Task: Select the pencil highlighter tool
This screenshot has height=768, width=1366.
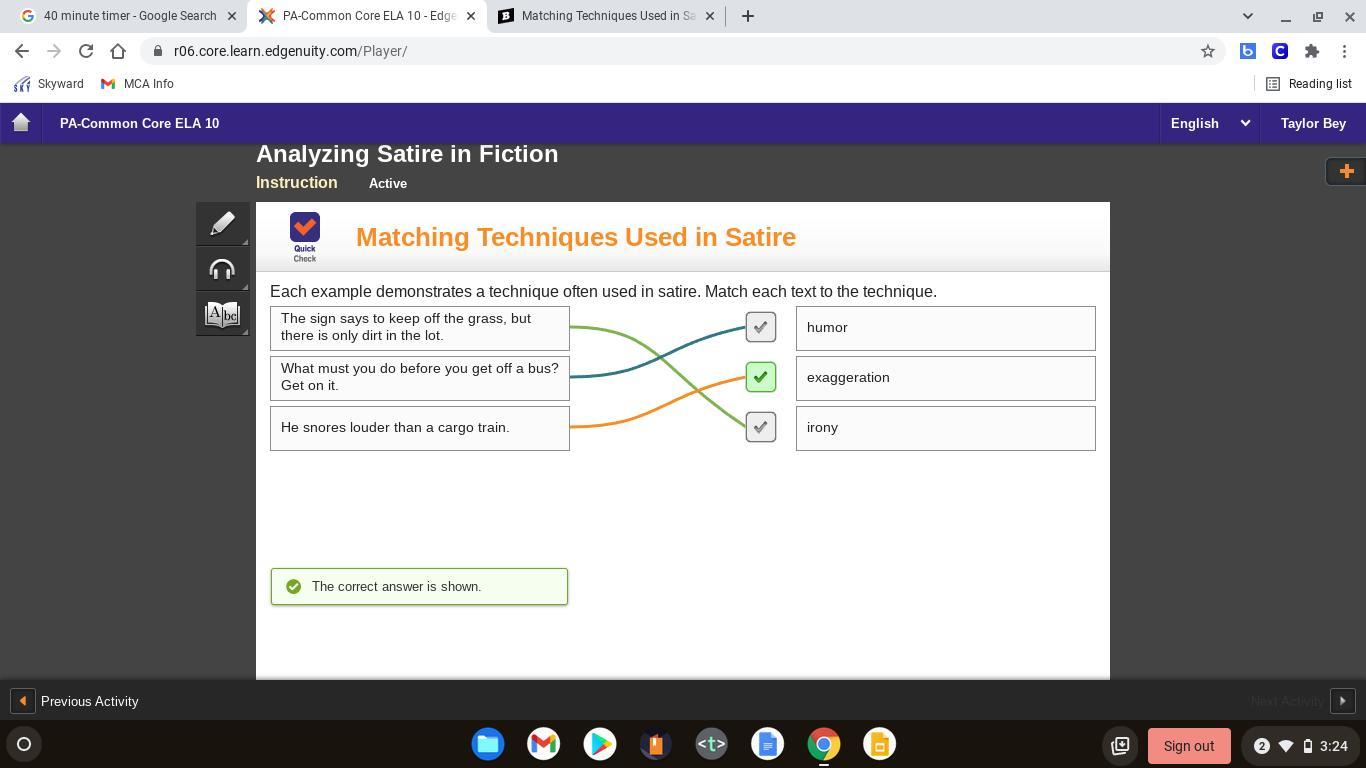Action: [222, 223]
